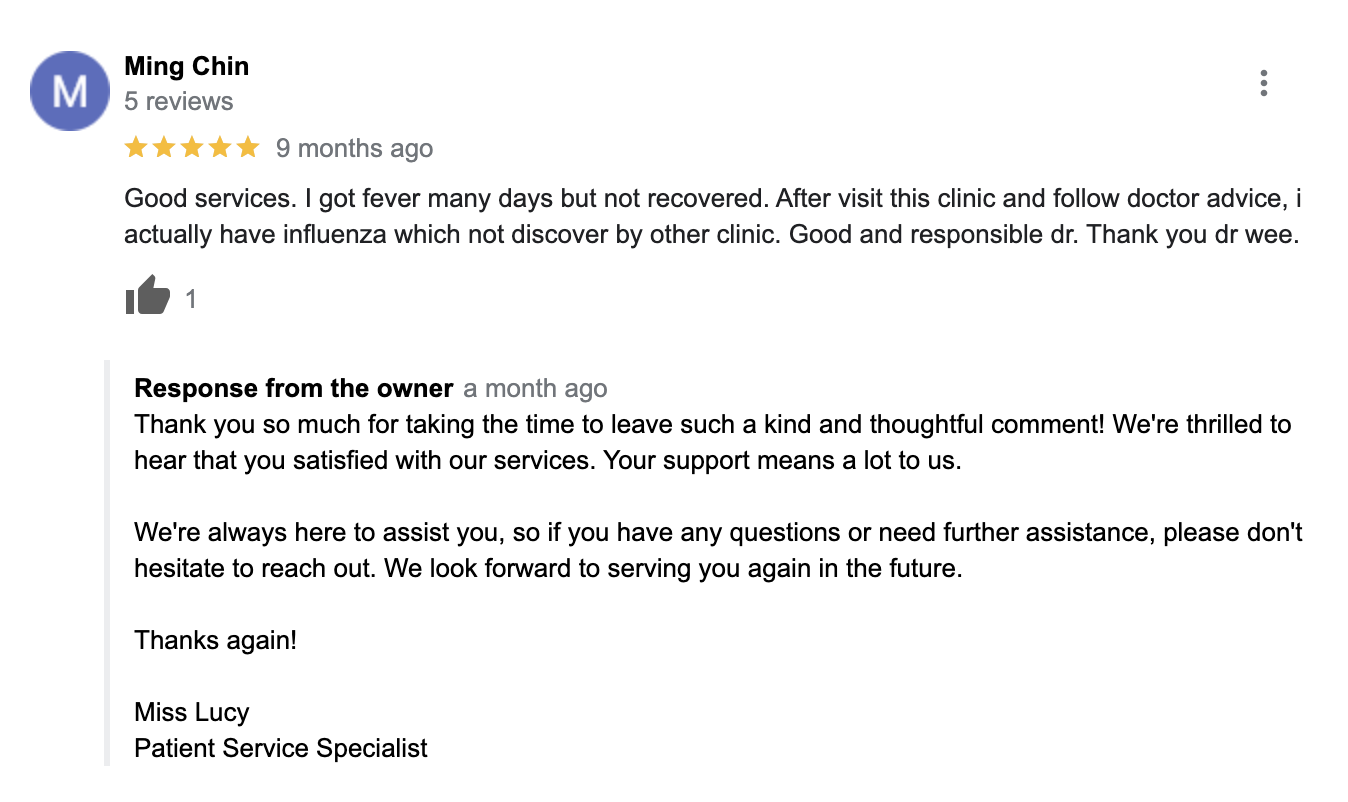Open the three-dot review options menu
Viewport: 1348px width, 802px height.
1264,84
